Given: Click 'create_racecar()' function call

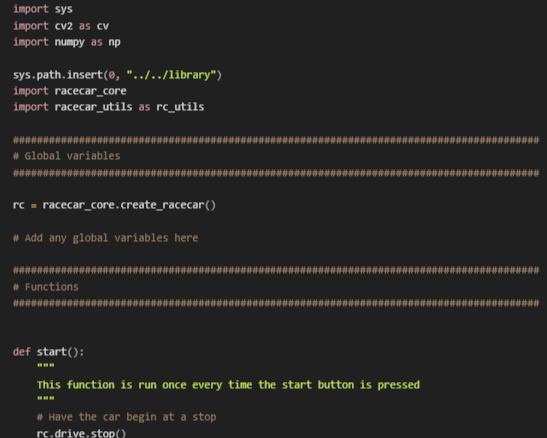Looking at the screenshot, I should (x=168, y=205).
